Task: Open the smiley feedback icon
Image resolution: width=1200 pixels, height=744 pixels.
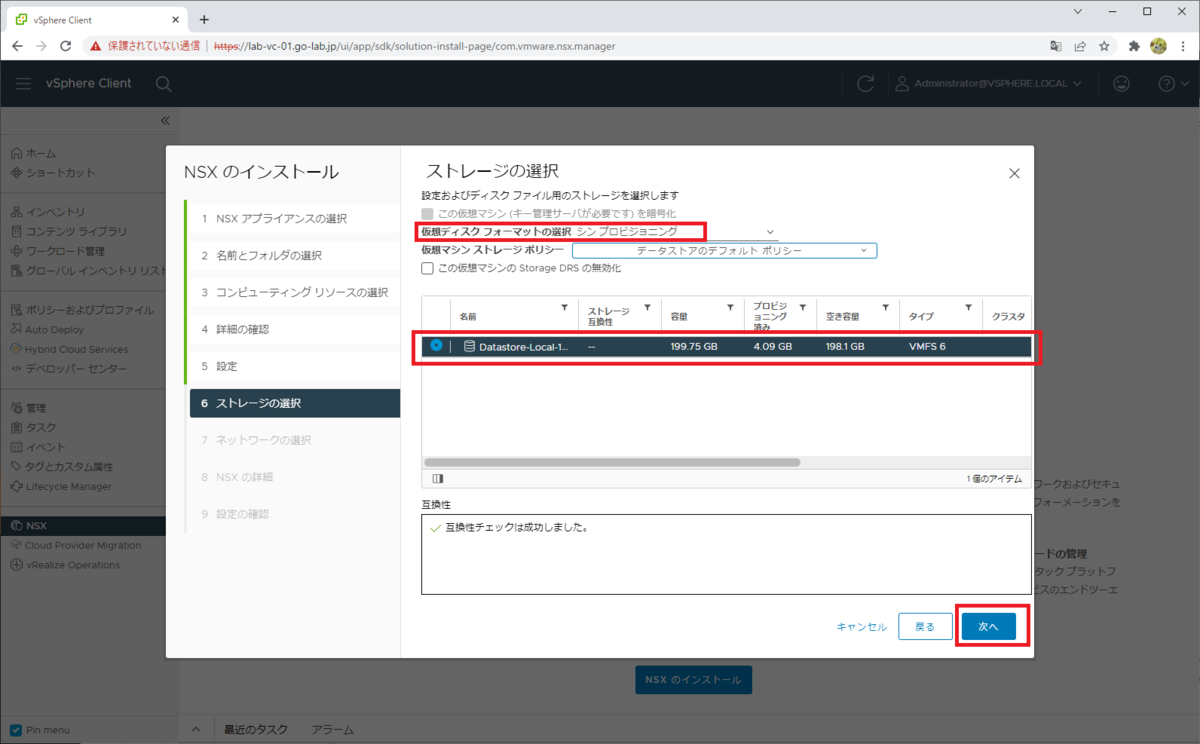Action: (x=1121, y=84)
